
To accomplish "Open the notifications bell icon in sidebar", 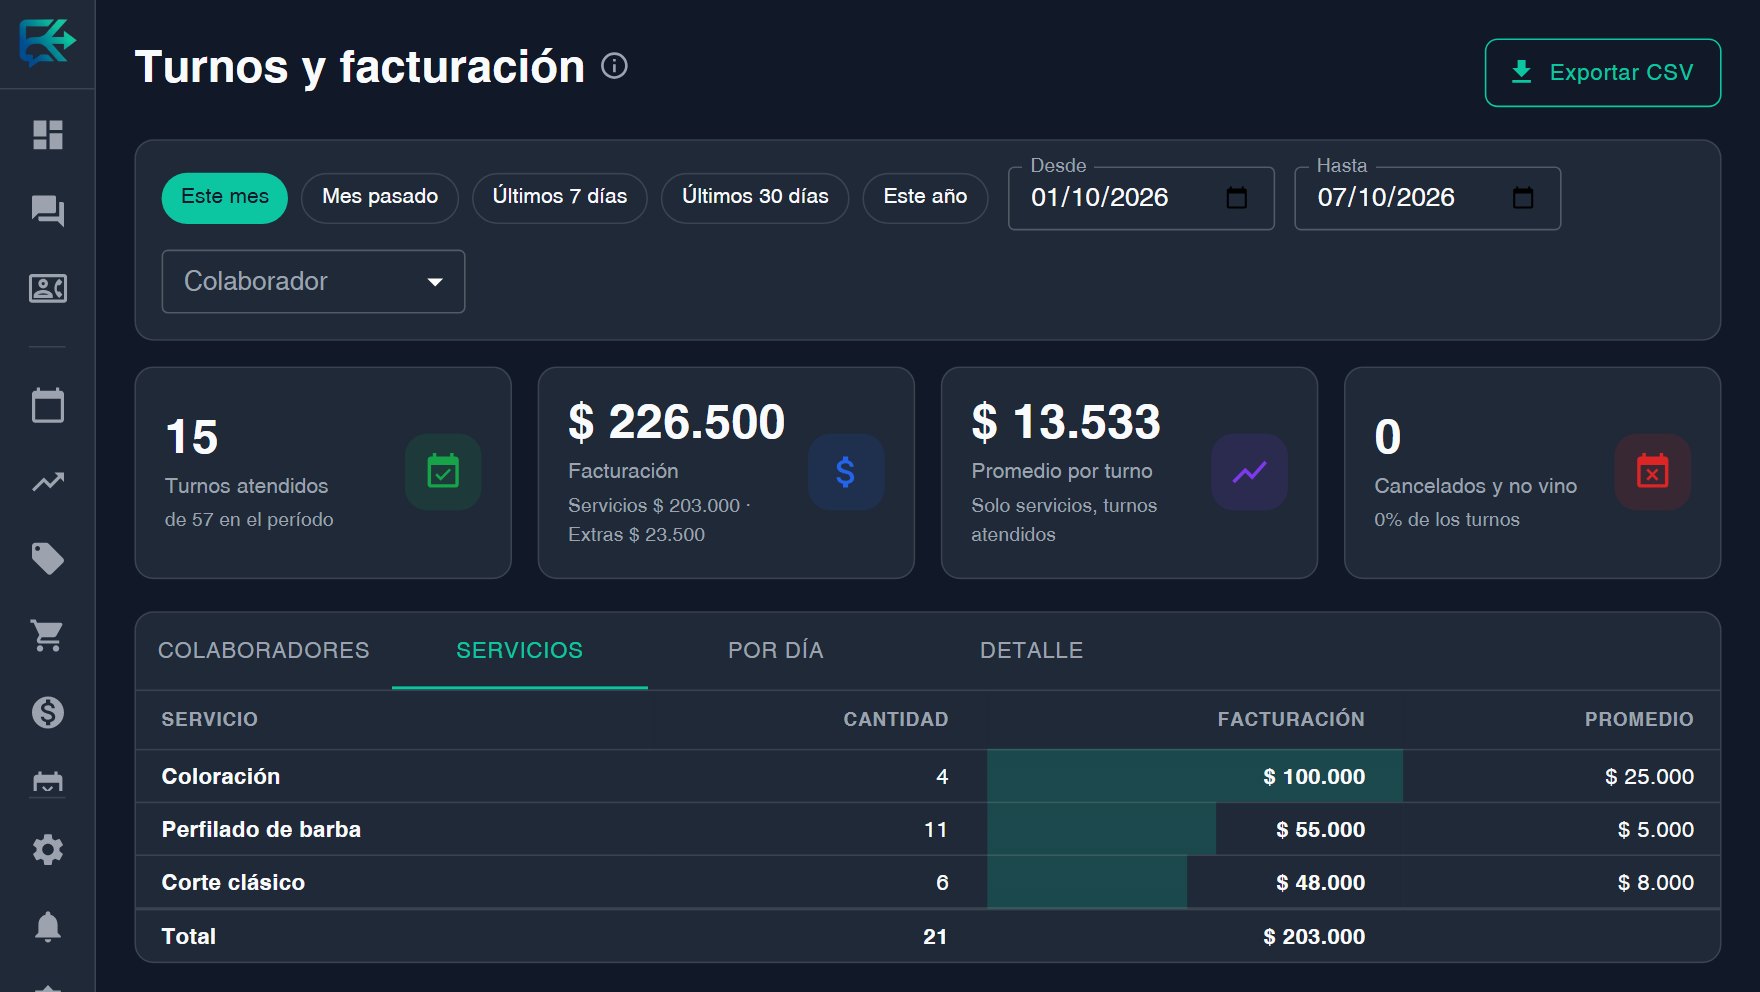I will [48, 927].
